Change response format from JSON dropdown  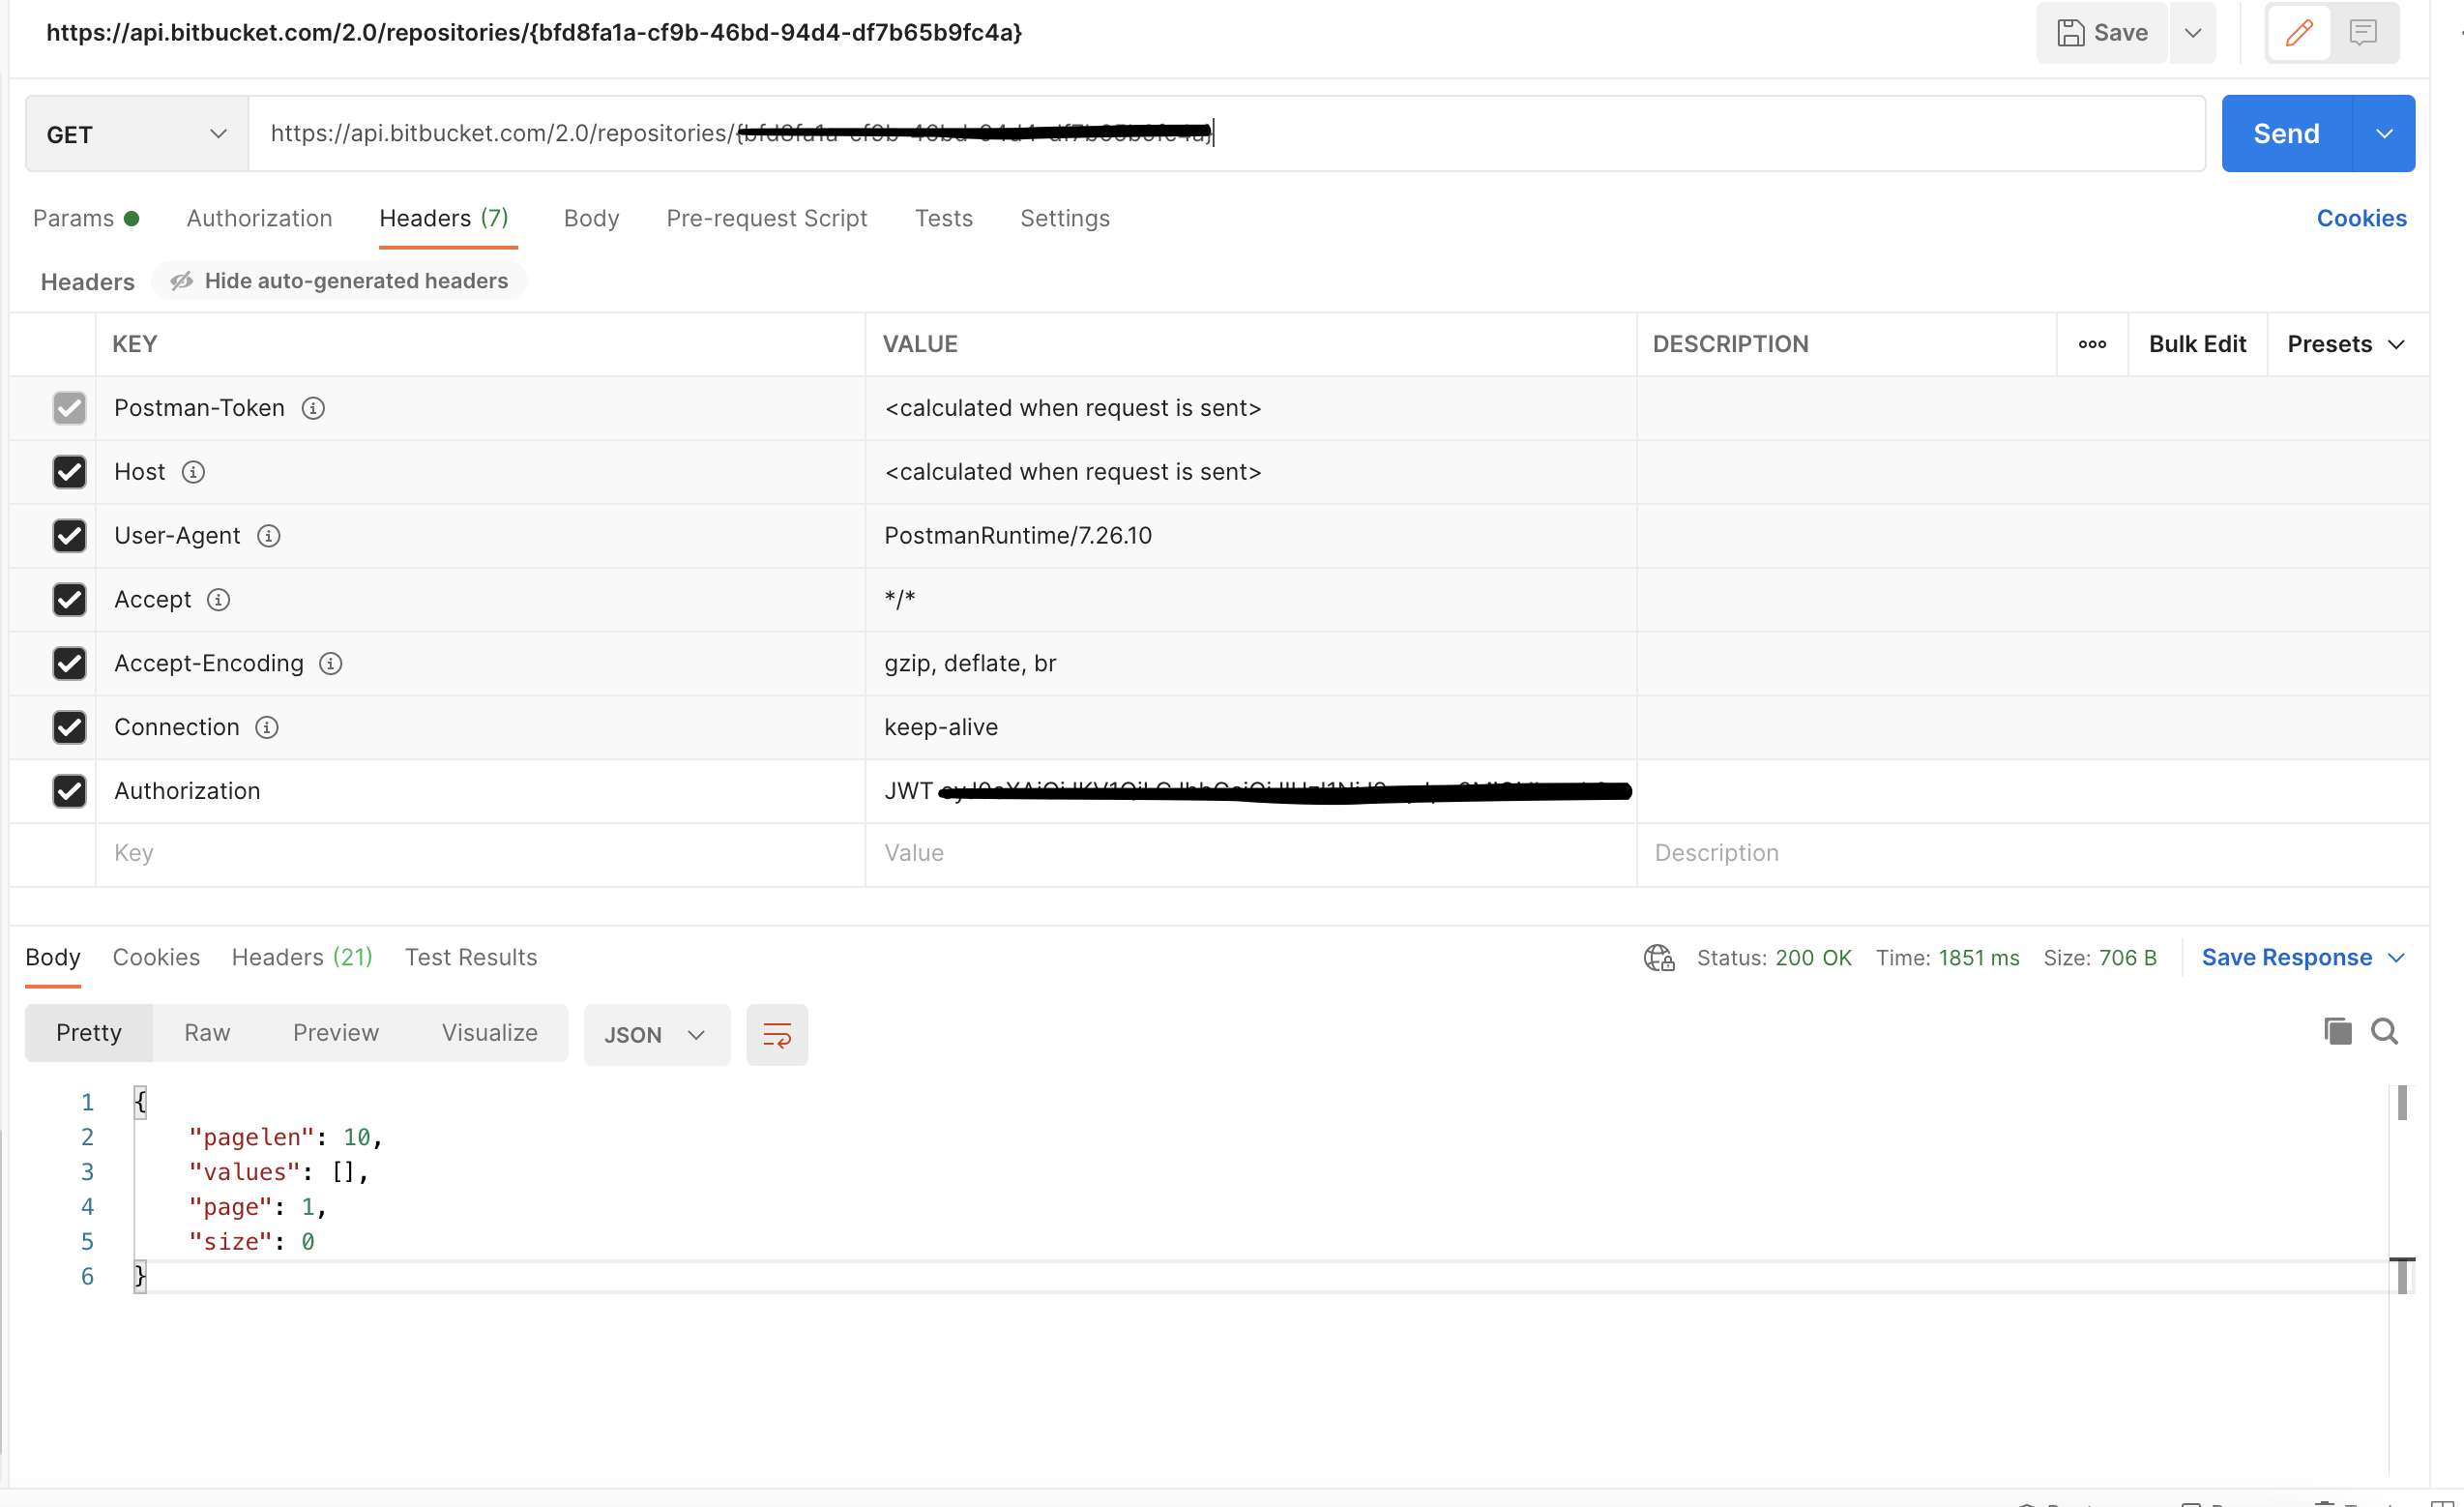pos(656,1035)
